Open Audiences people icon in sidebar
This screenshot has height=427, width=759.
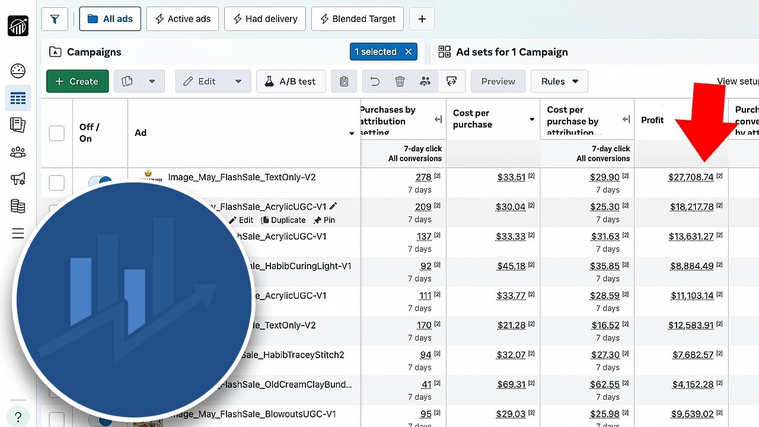17,152
